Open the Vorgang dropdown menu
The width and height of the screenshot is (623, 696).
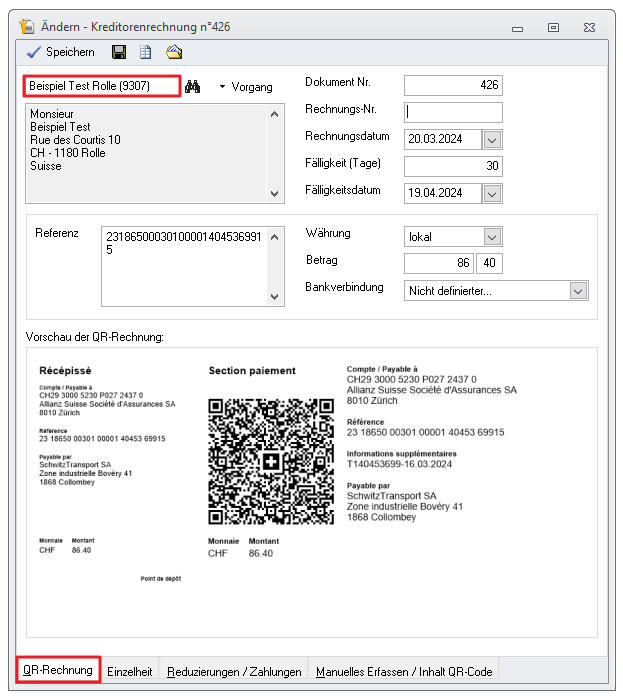(246, 87)
